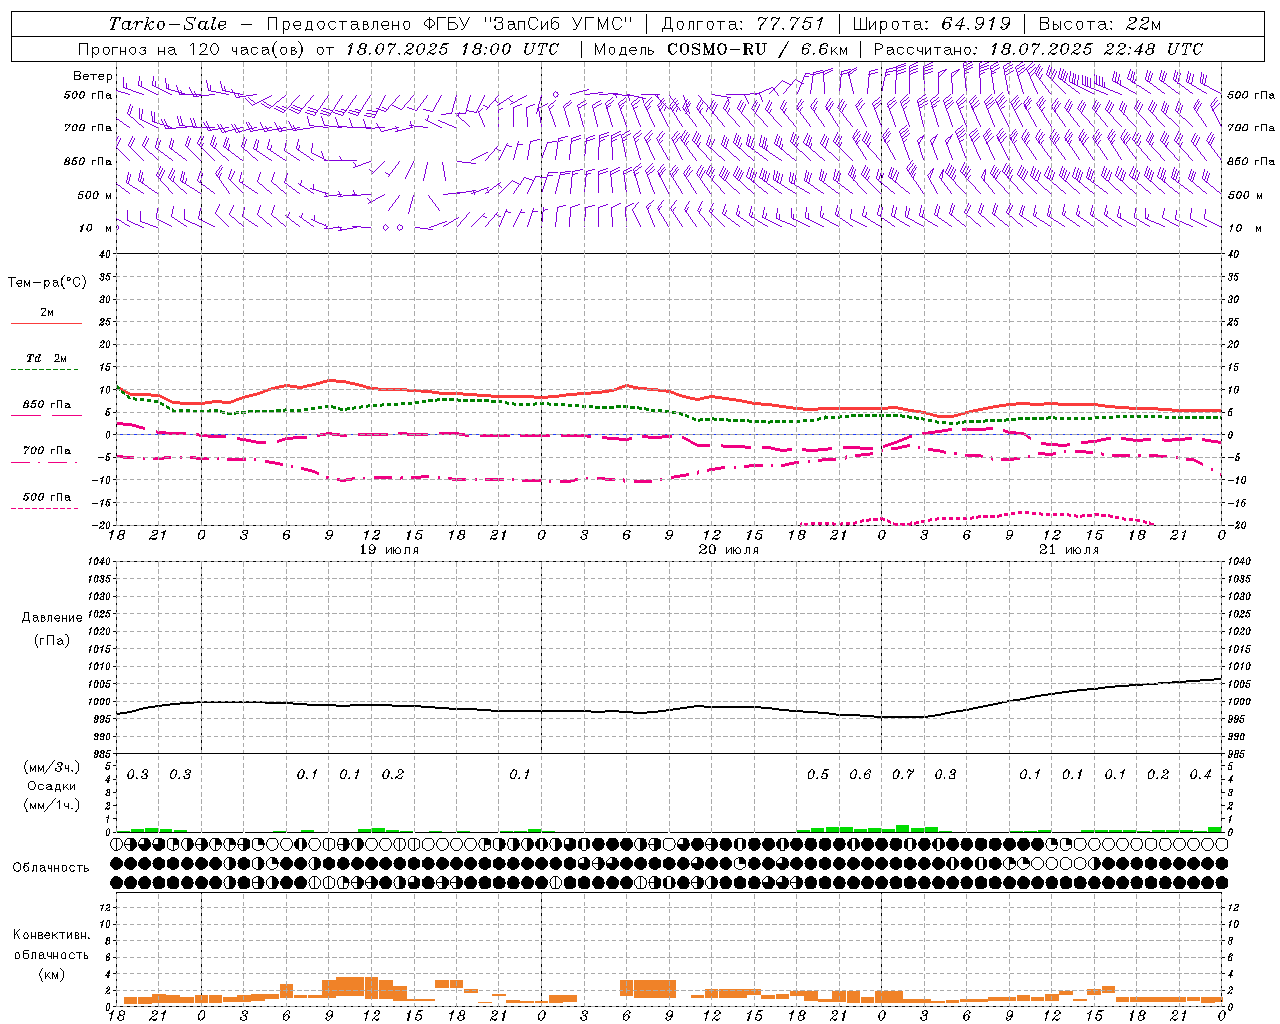Screen dimensions: 1280x1024
Task: Click the '0.7' precipitation value
Action: point(903,774)
